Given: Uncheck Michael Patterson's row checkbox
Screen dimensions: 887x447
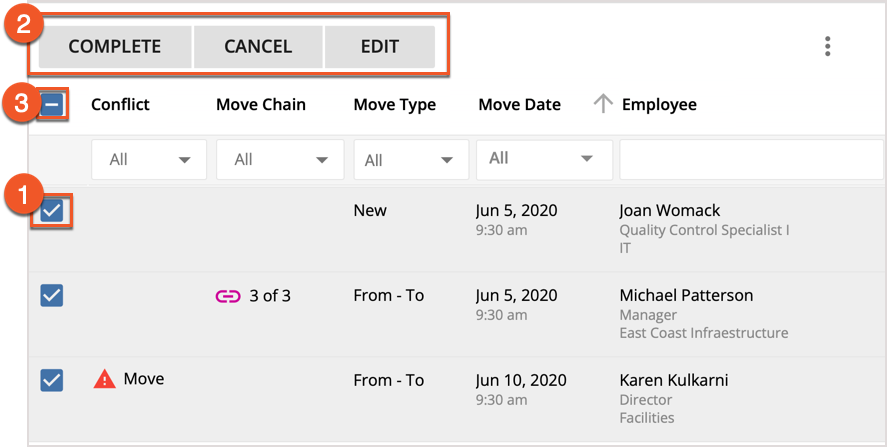Looking at the screenshot, I should click(x=51, y=295).
